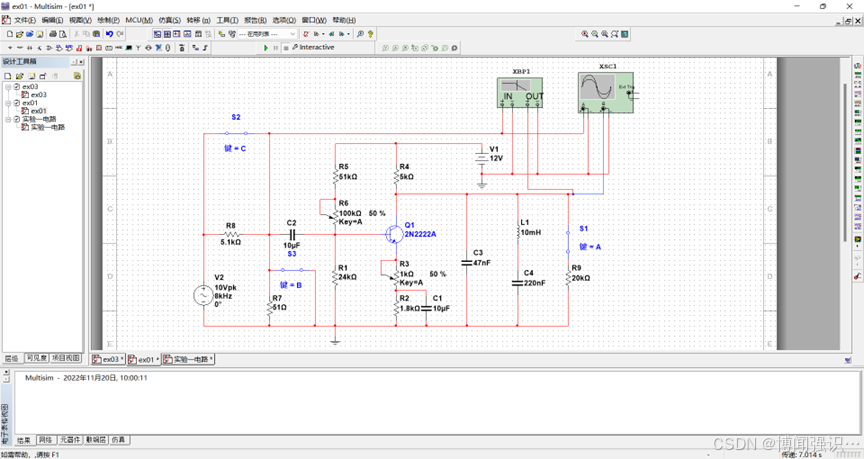
Task: Collapse the ex03 tree node
Action: (8, 87)
